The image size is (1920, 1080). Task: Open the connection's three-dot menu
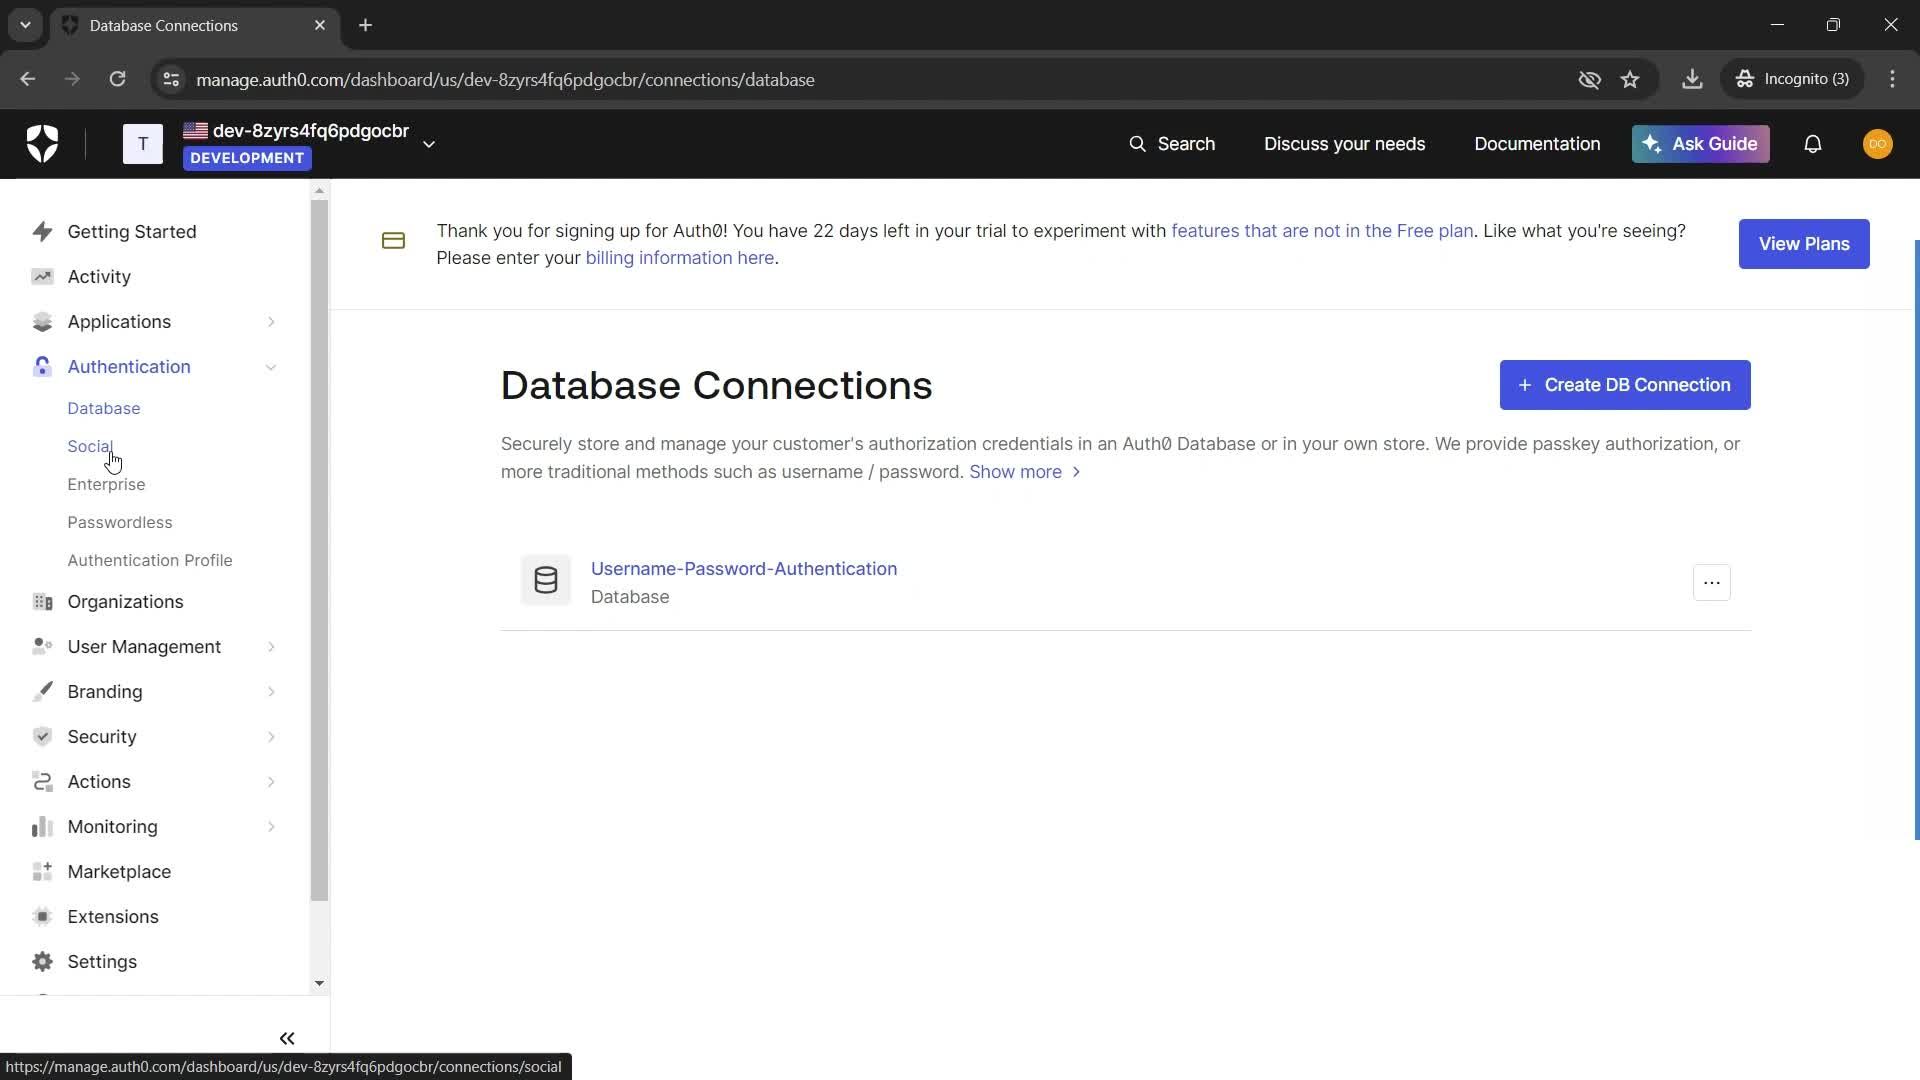(x=1711, y=583)
